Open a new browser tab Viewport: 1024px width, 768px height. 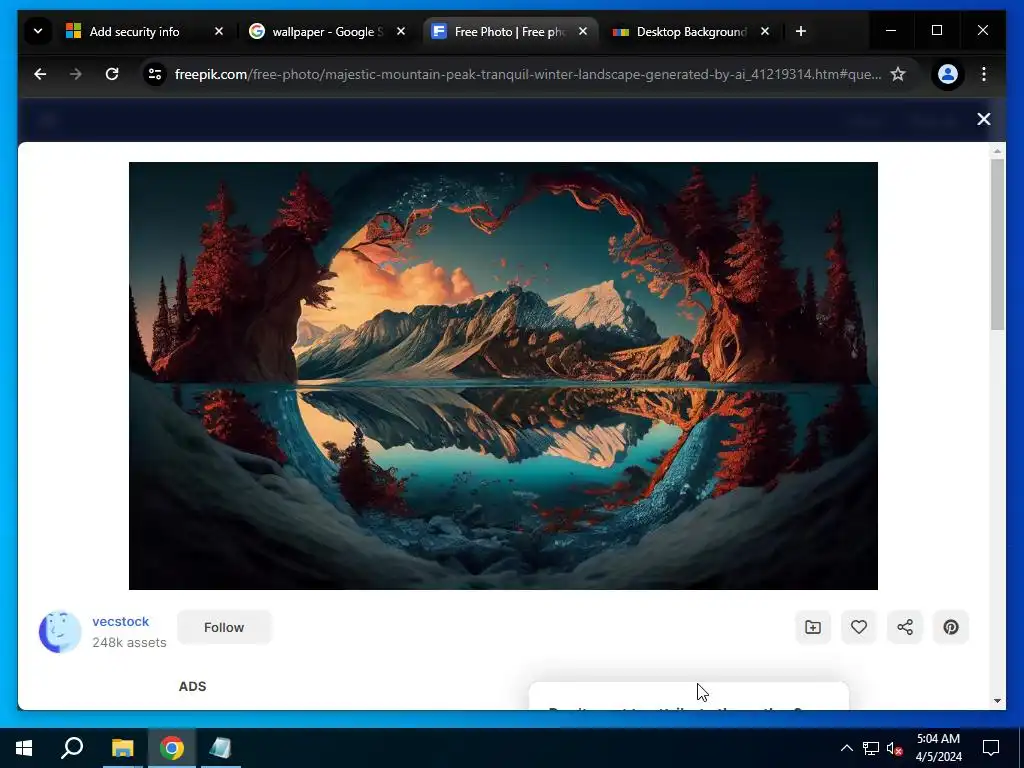pyautogui.click(x=801, y=31)
